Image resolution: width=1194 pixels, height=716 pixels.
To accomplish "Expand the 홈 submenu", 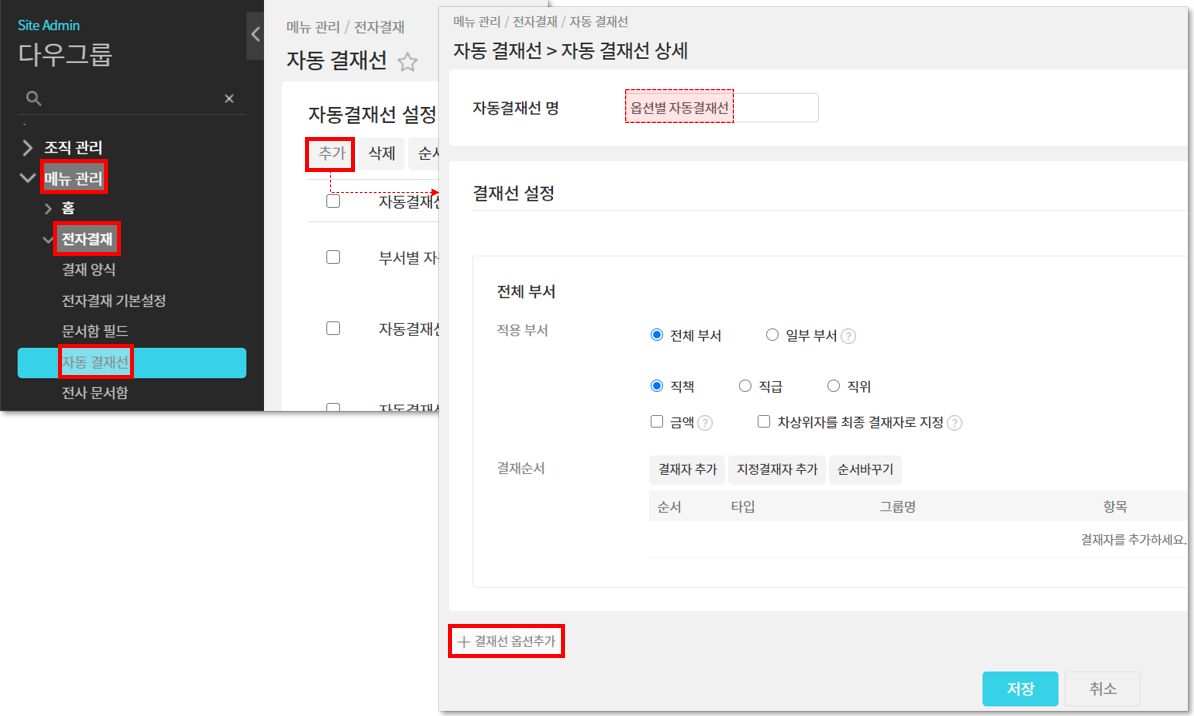I will tap(47, 208).
